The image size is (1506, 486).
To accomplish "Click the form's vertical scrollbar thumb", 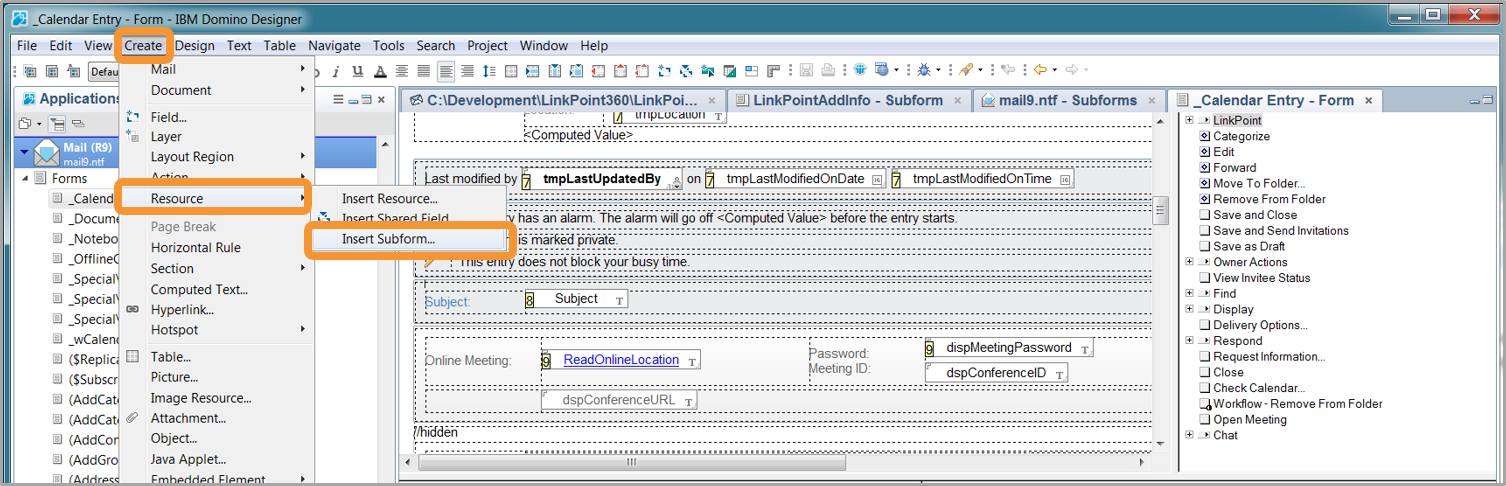I will point(1160,210).
